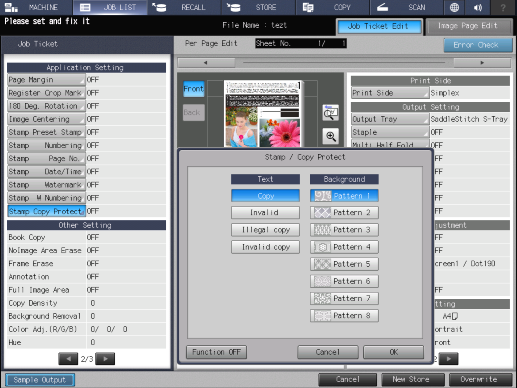Click the Sample Output button
517x388 pixels.
(x=40, y=380)
